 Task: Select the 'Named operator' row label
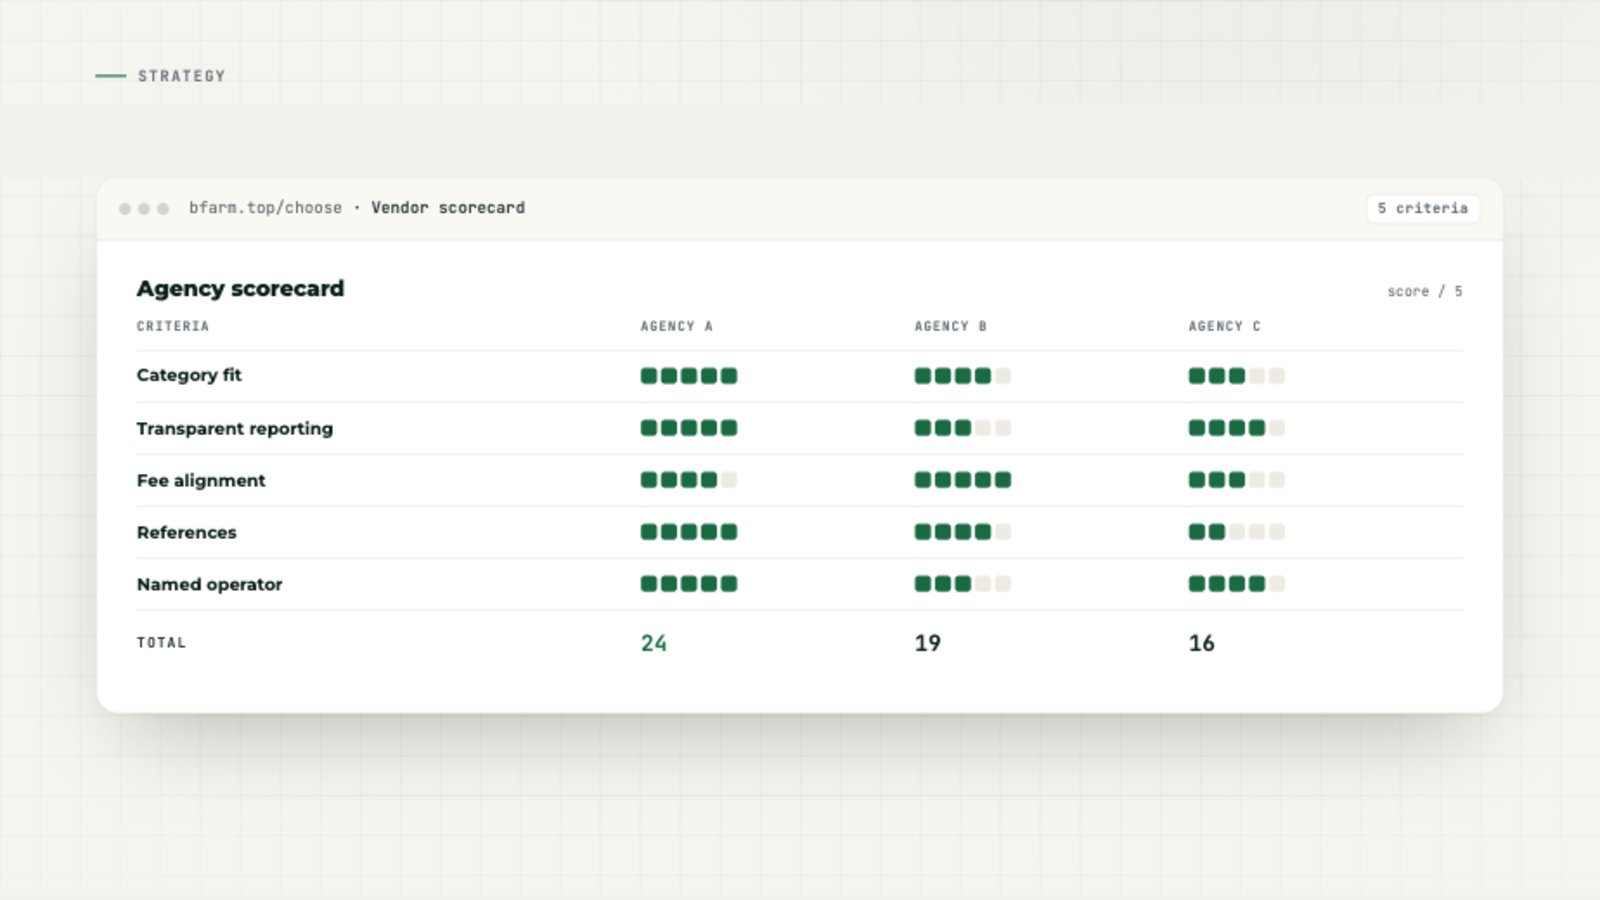pos(210,584)
